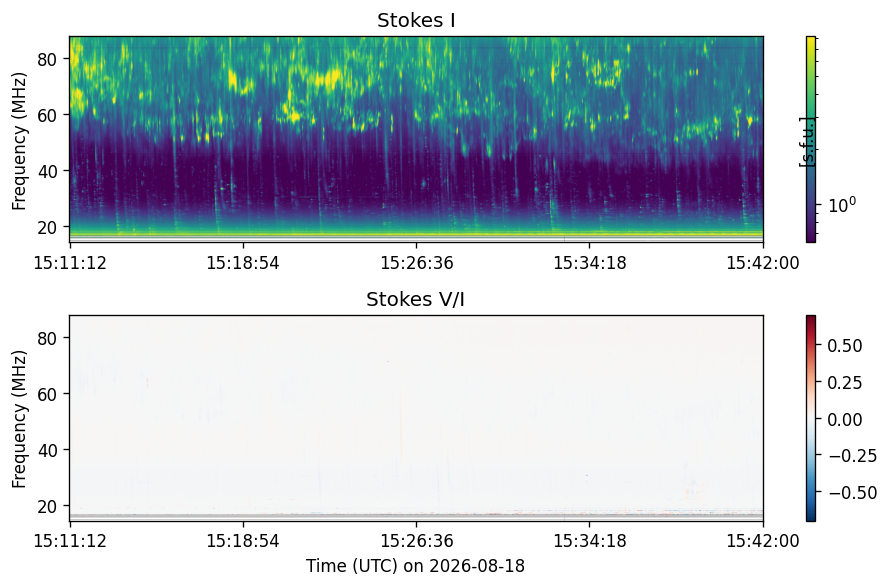Select the 15:26:36 tick on the top plot

(417, 263)
